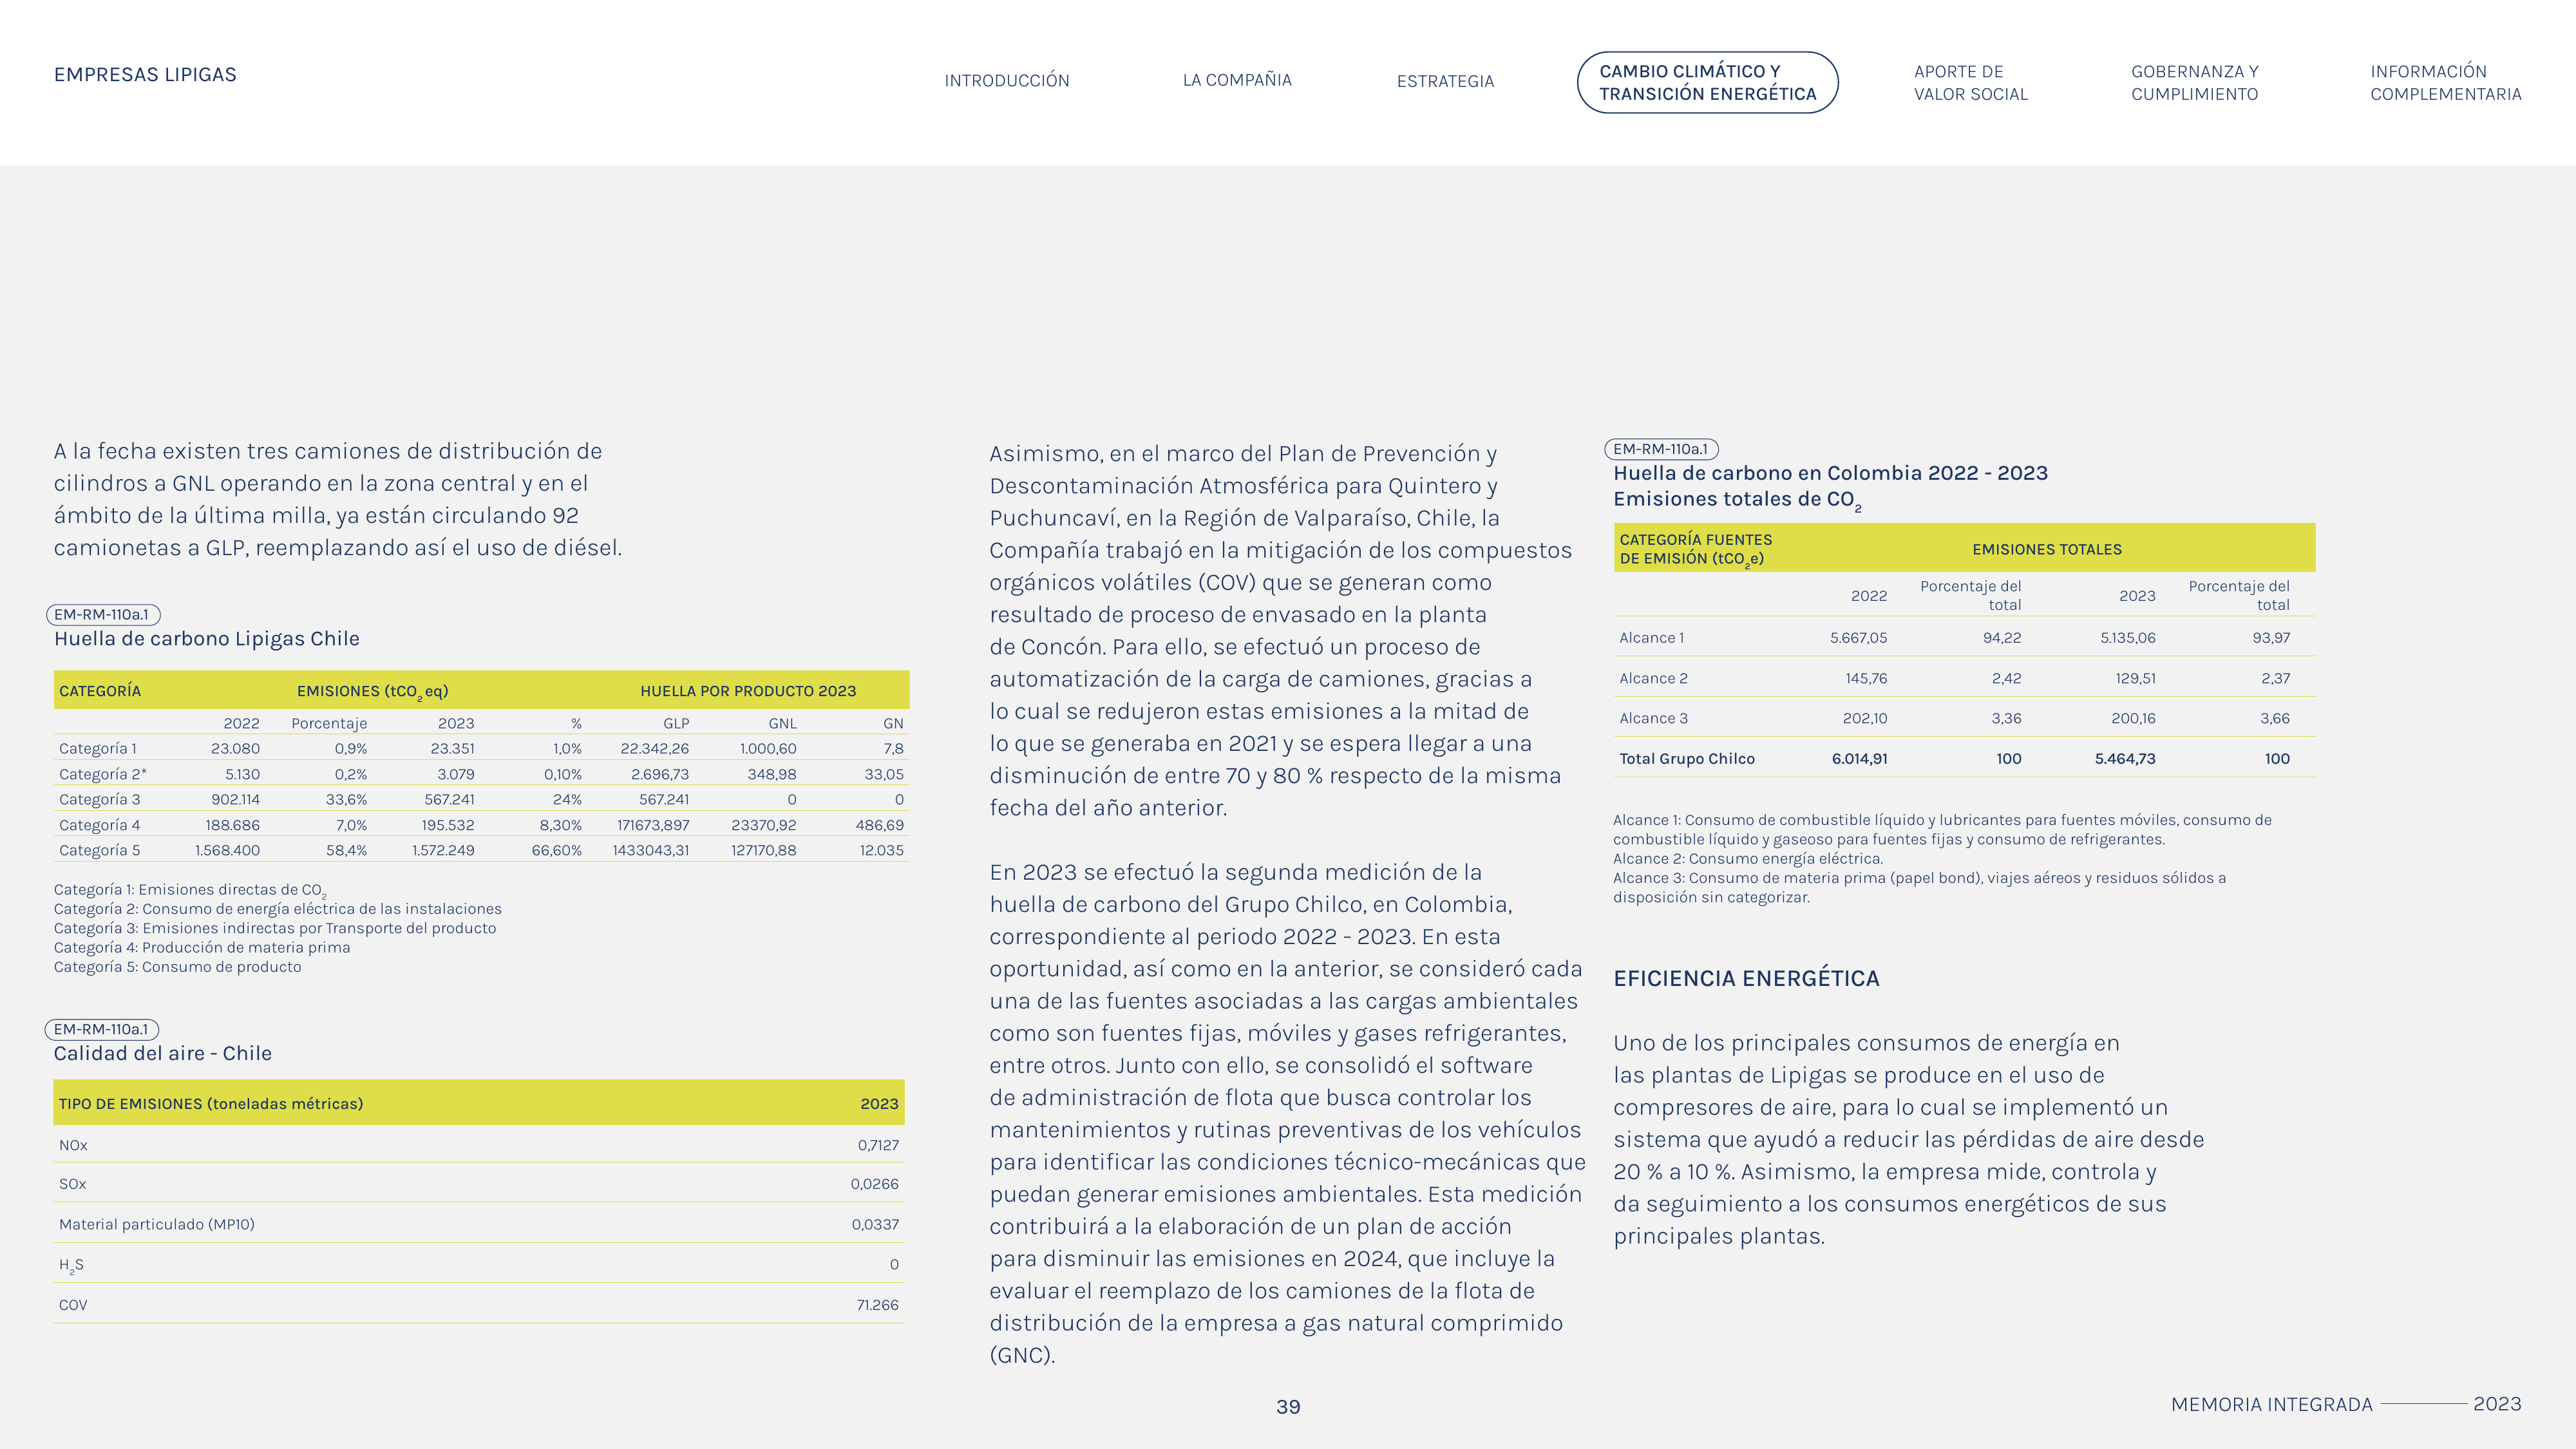Click EM-RM-110a.1 tag above Calidad del aire
The height and width of the screenshot is (1449, 2576).
pyautogui.click(x=102, y=1029)
